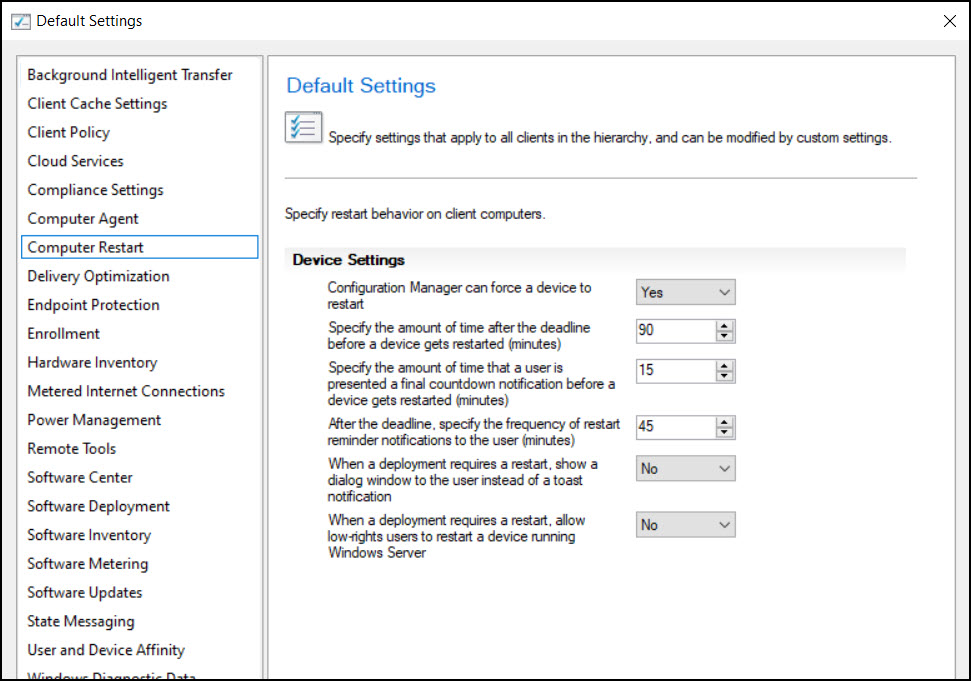Select Client Policy in the sidebar
Image resolution: width=971 pixels, height=681 pixels.
68,132
